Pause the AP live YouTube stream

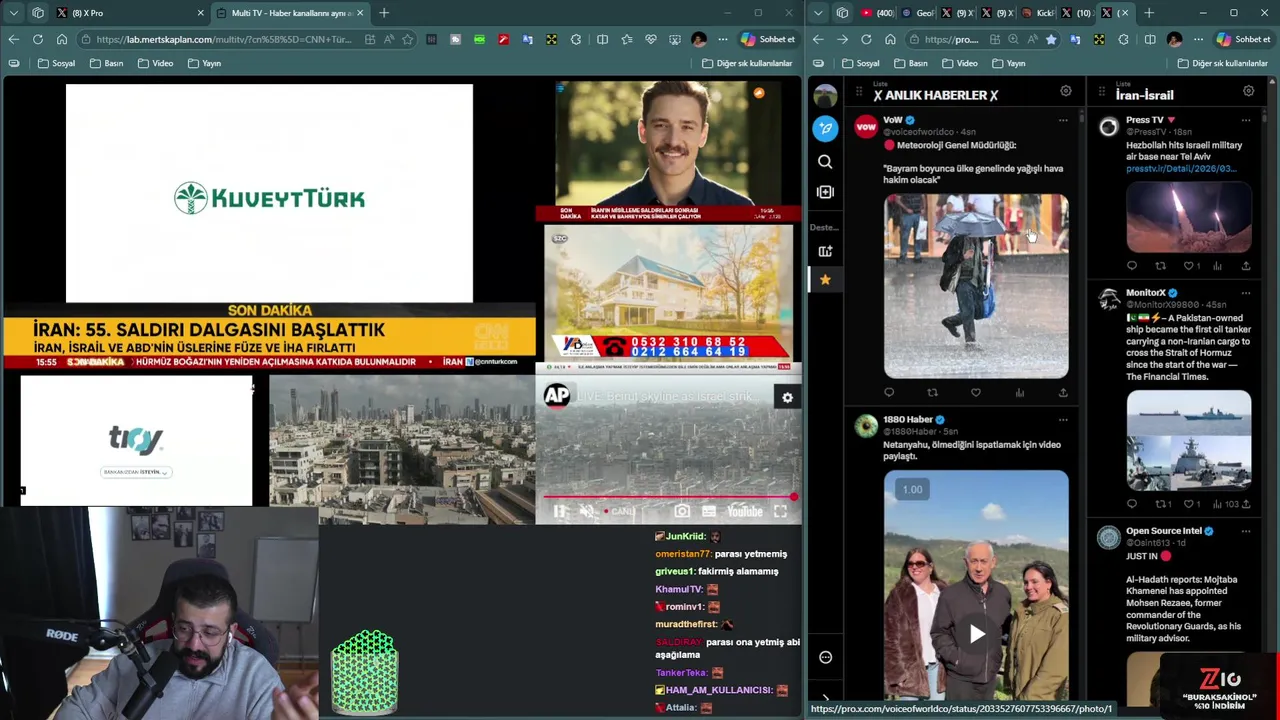(x=560, y=512)
